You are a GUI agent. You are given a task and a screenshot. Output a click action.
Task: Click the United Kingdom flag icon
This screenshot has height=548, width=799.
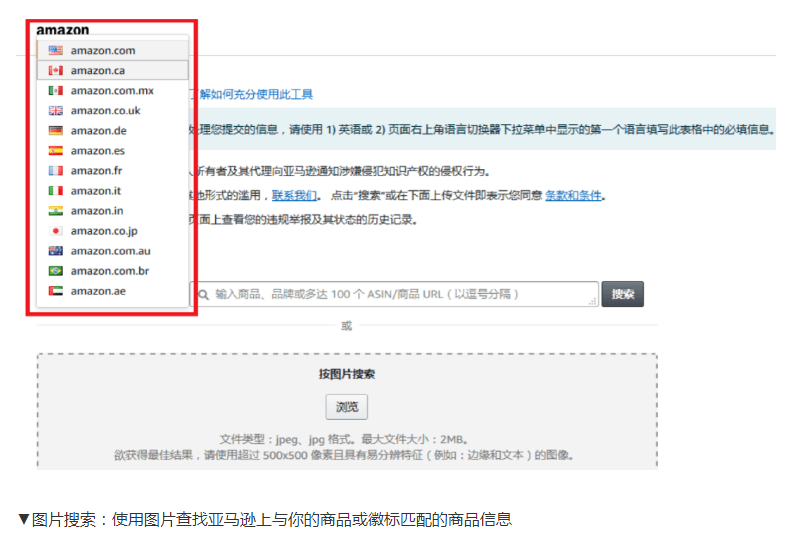tap(56, 111)
